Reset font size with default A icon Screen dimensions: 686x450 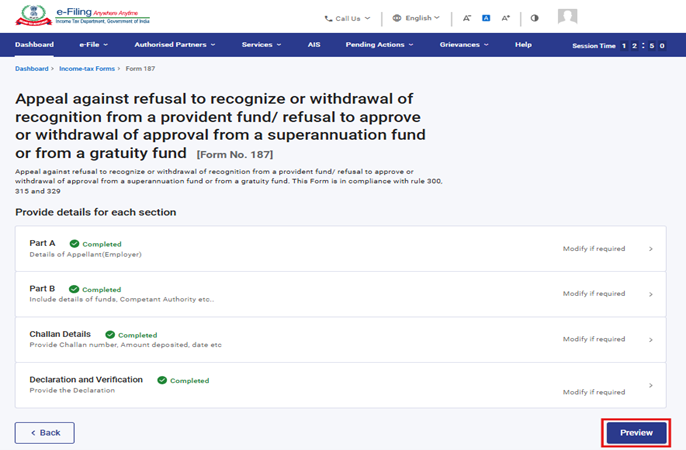coord(486,18)
